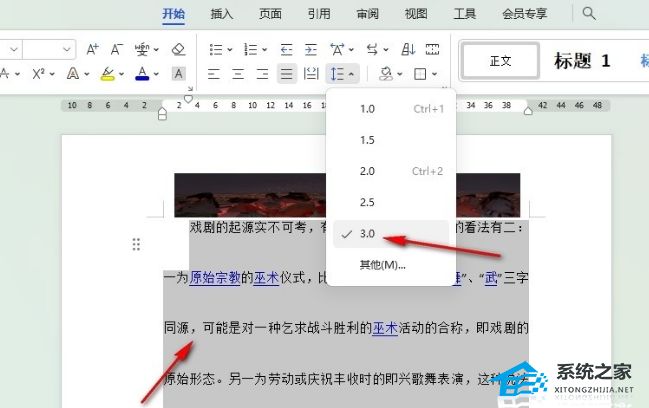This screenshot has height=408, width=649.
Task: Click the text direction/line break arrows icon
Action: (372, 50)
